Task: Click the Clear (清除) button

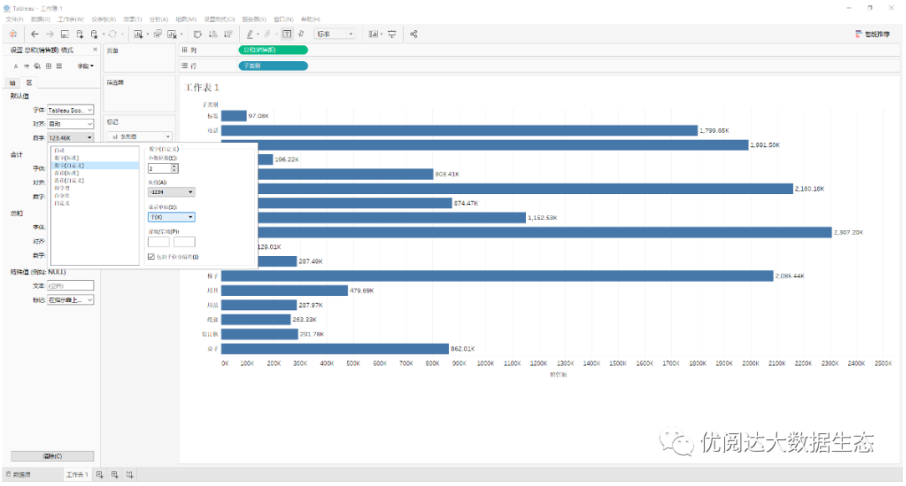Action: click(50, 456)
